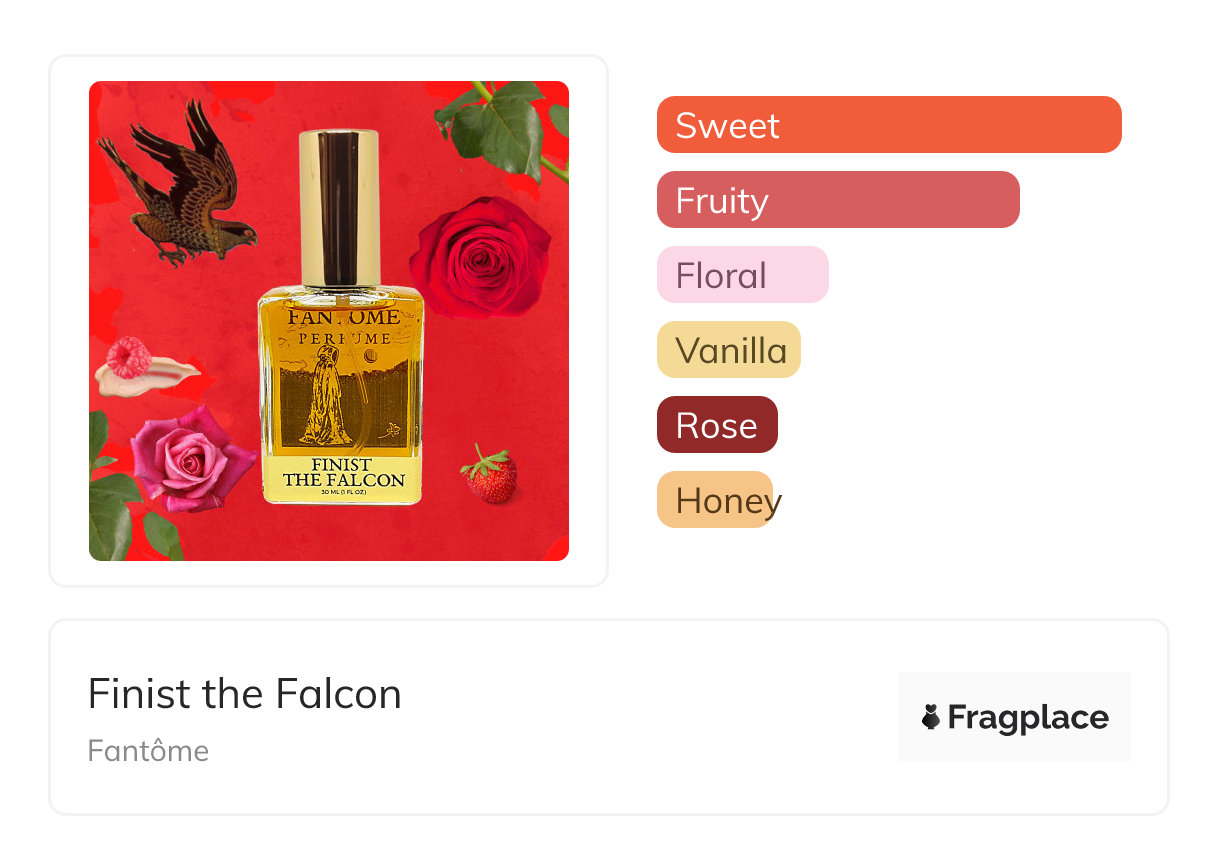Screen dimensions: 1218x864
Task: Click the Fragplace logo icon
Action: [931, 717]
